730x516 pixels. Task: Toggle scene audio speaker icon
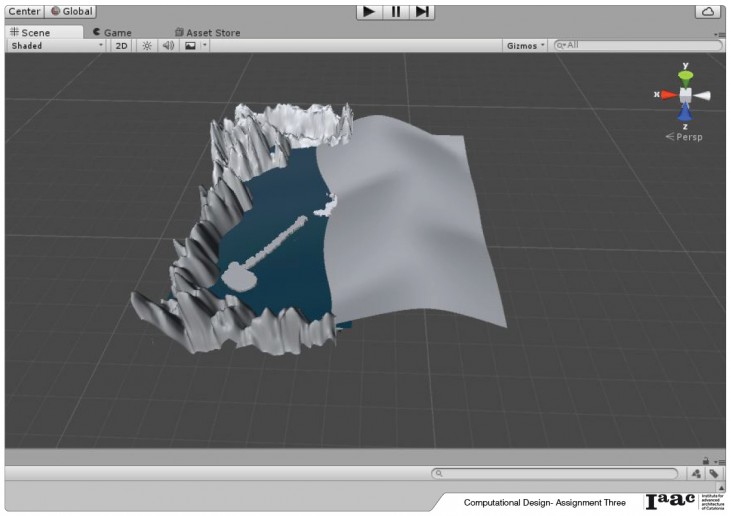168,45
